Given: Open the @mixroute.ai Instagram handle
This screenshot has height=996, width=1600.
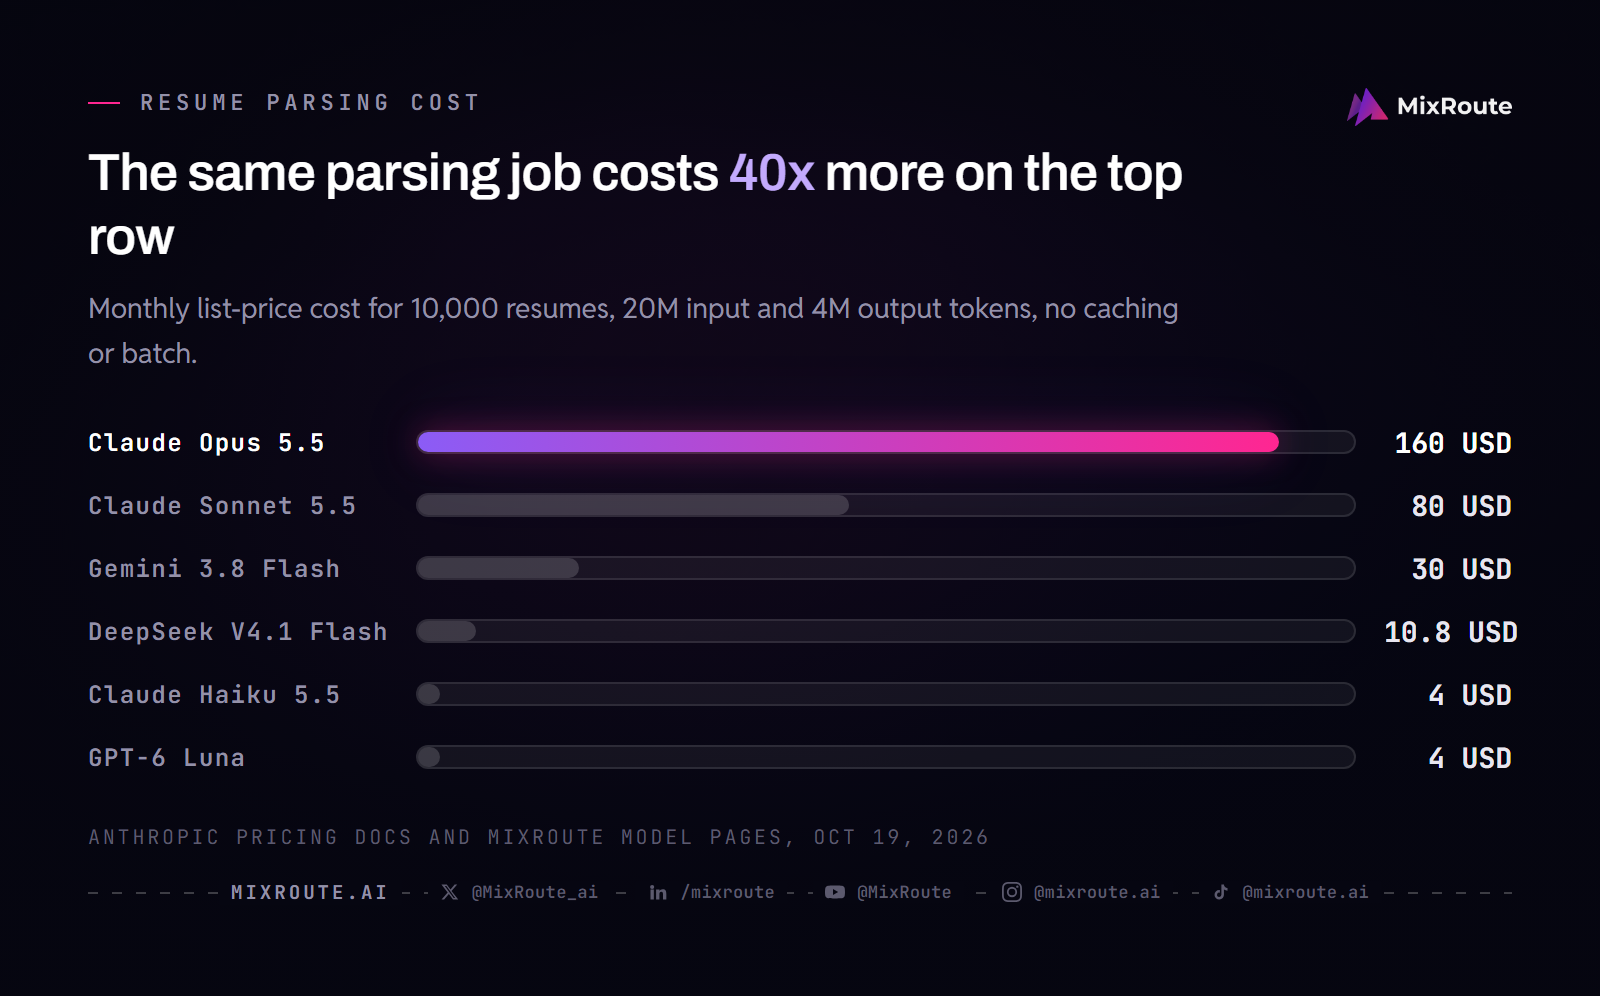Looking at the screenshot, I should [x=1097, y=892].
